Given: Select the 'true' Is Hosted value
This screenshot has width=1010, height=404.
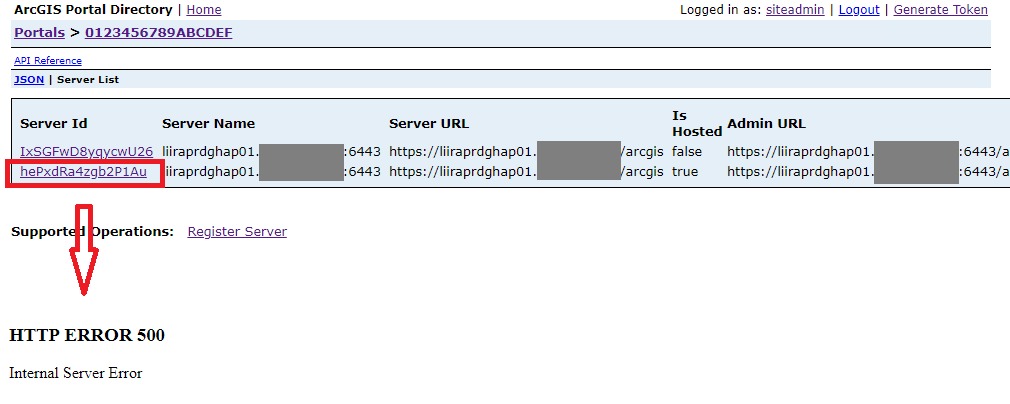Looking at the screenshot, I should pyautogui.click(x=685, y=172).
